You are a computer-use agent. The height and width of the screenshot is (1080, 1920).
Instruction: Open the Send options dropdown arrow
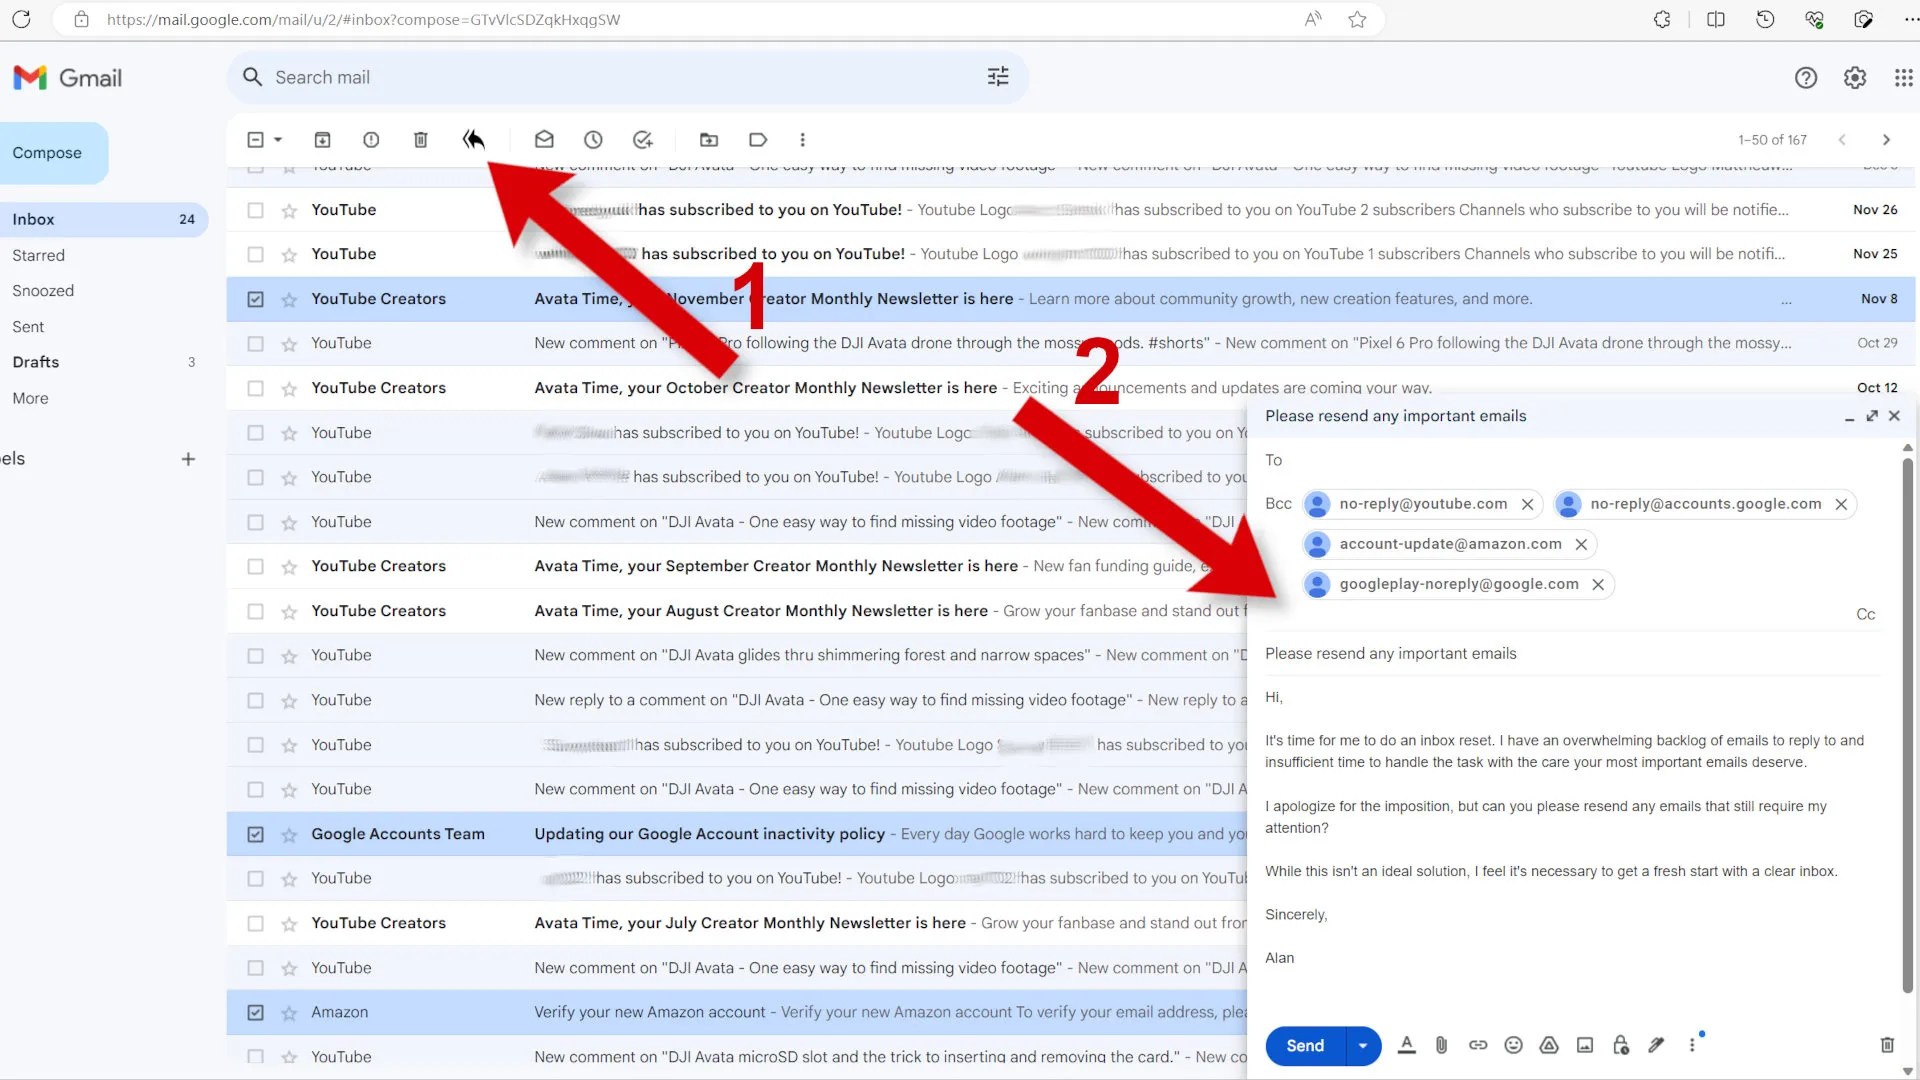click(1362, 1045)
